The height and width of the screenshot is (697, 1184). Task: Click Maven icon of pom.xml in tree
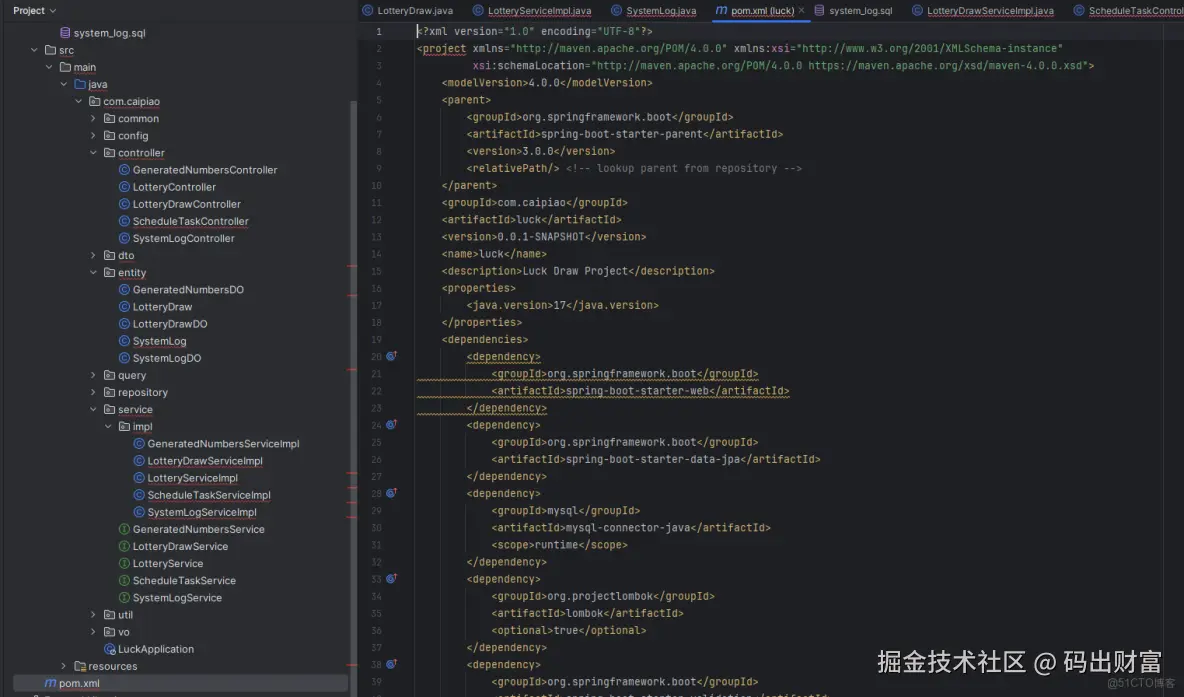(x=50, y=683)
